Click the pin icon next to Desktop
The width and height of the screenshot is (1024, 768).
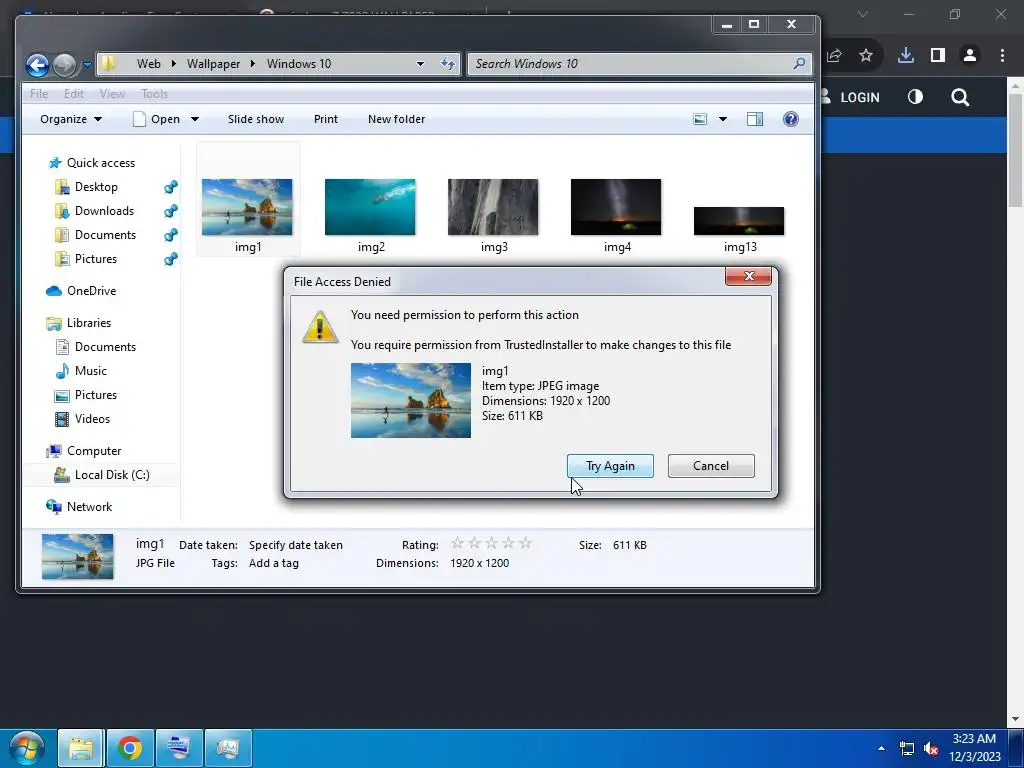coord(170,187)
